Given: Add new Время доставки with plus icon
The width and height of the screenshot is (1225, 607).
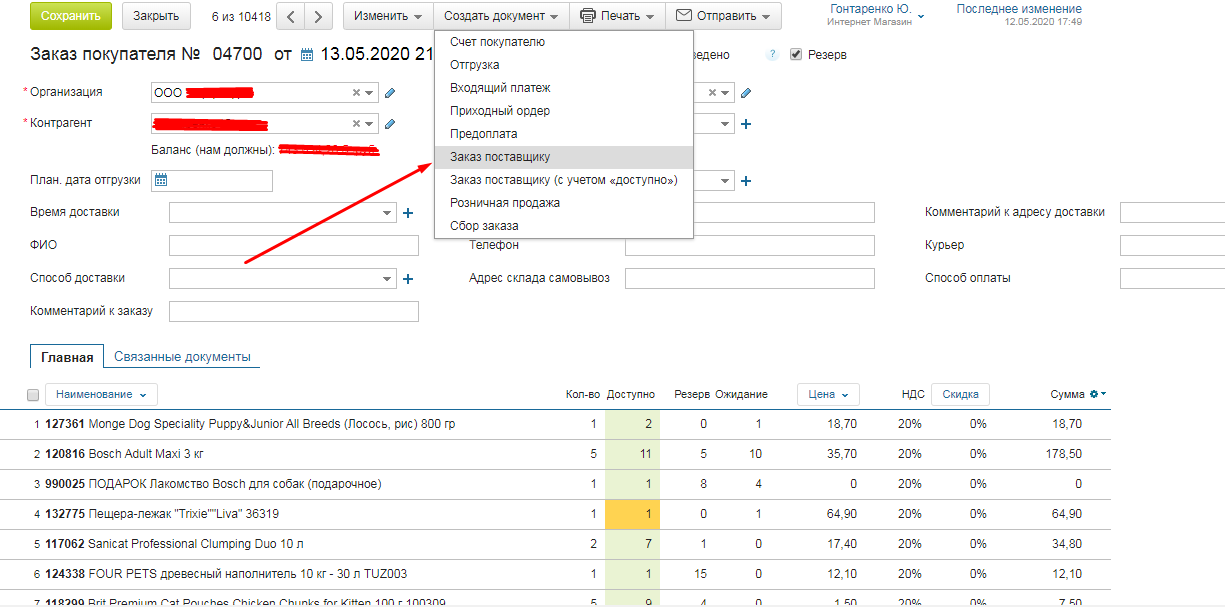Looking at the screenshot, I should (408, 213).
